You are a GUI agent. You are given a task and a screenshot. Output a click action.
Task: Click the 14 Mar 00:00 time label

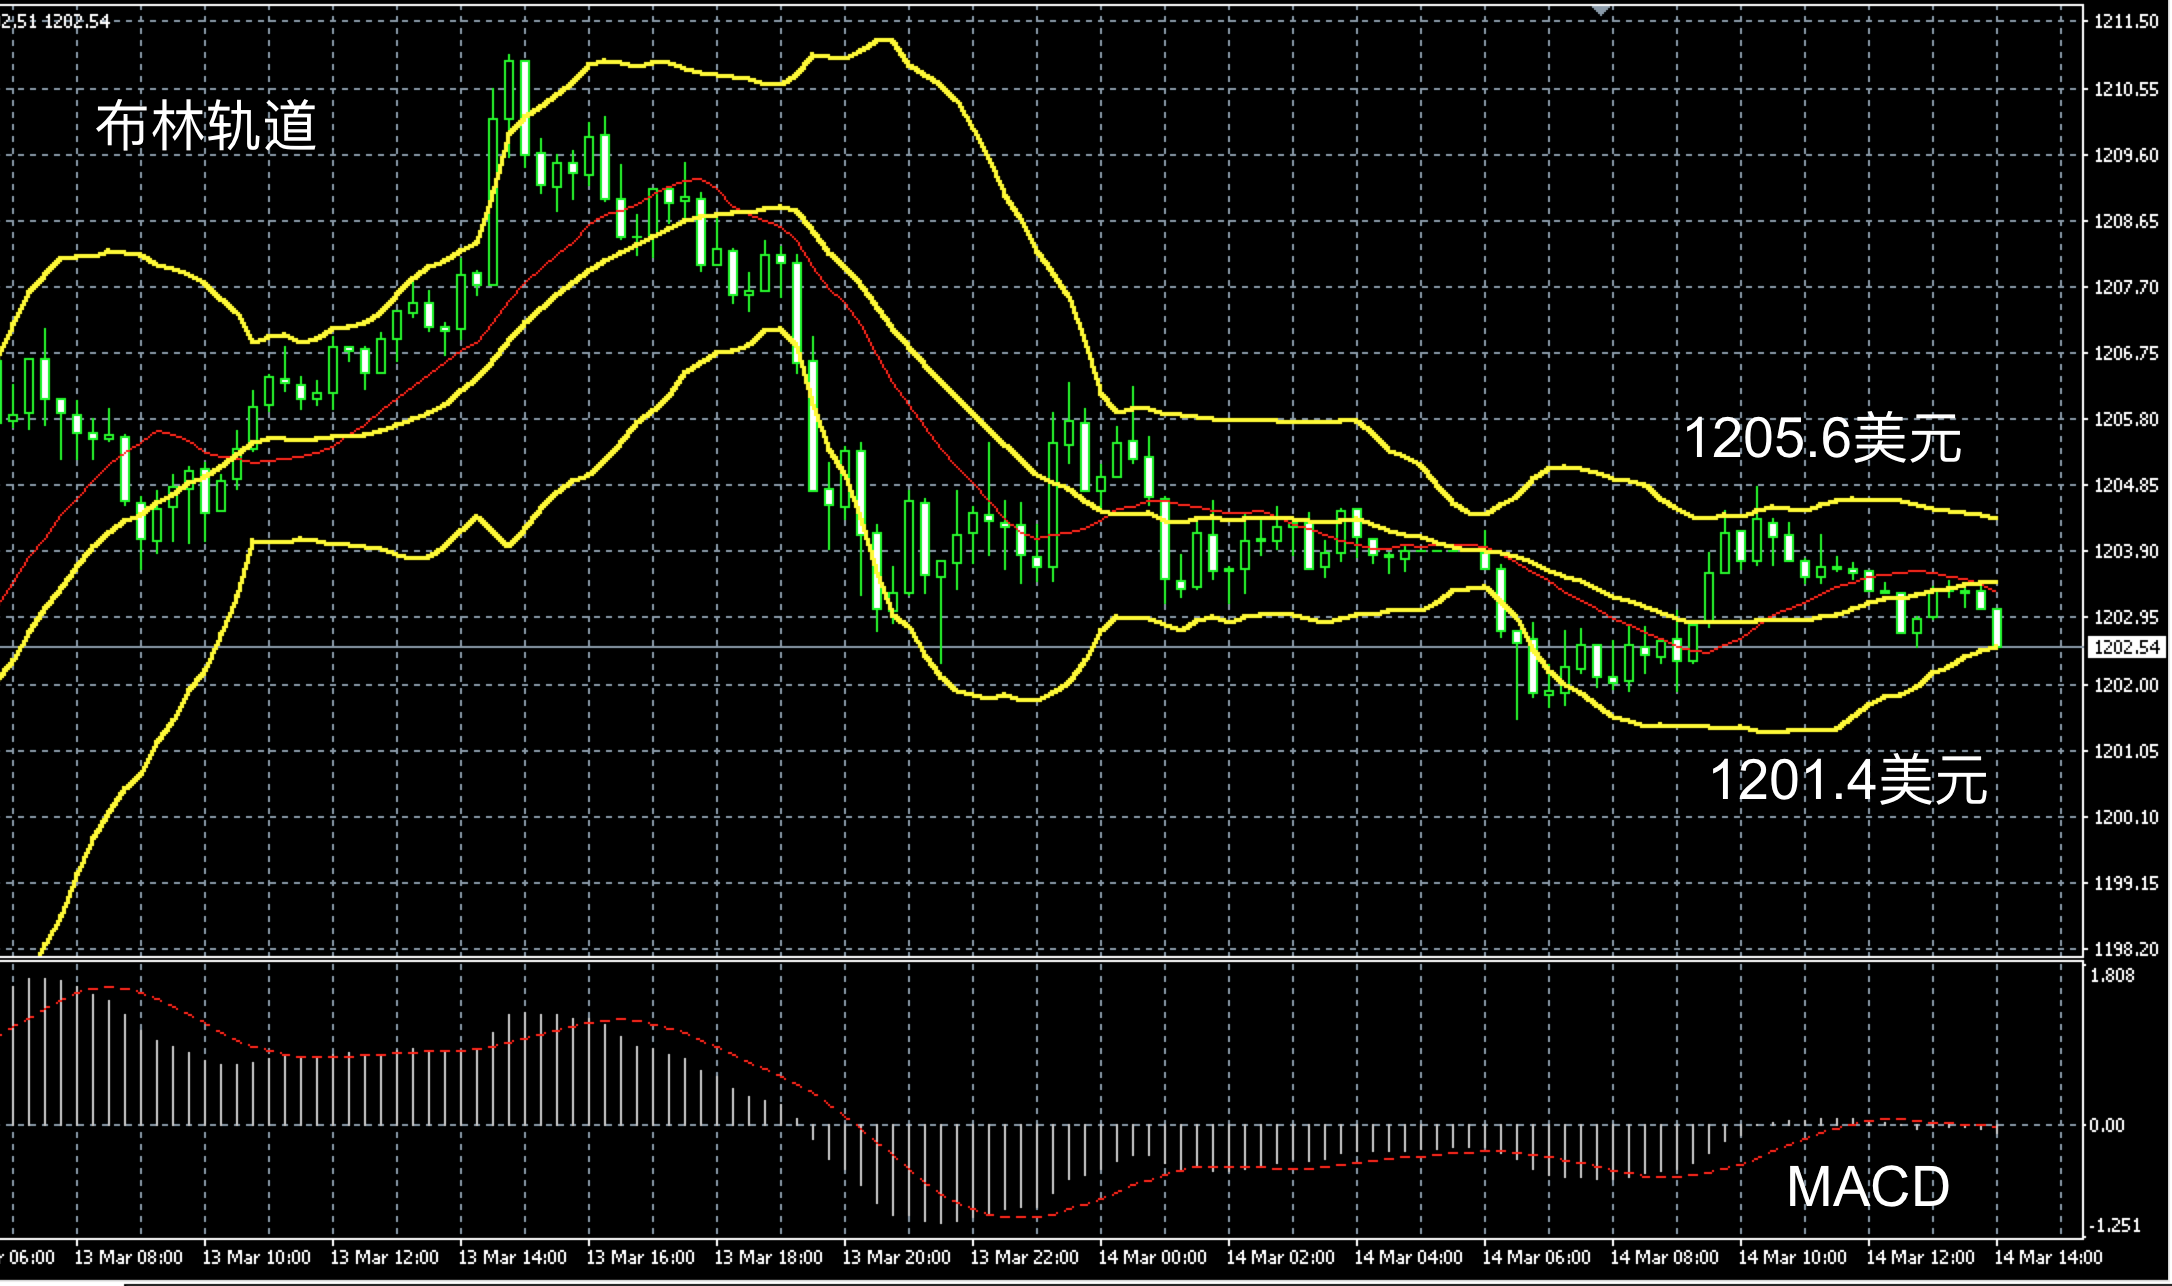tap(1152, 1257)
